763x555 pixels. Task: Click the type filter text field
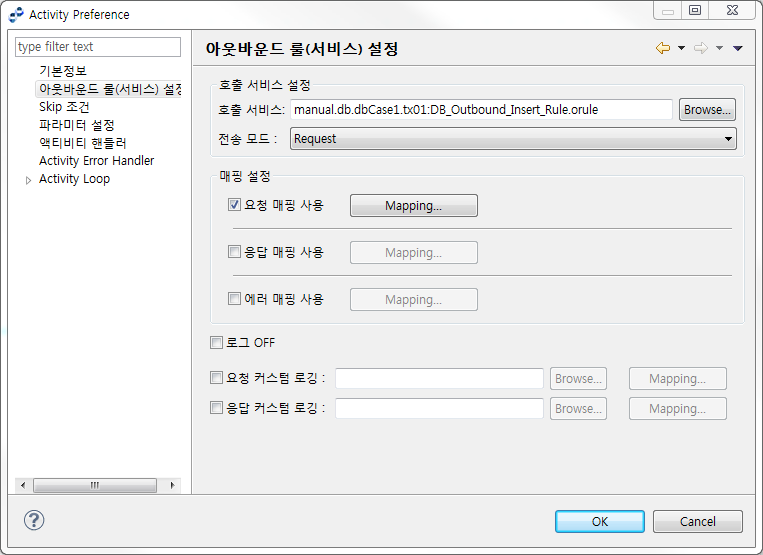coord(98,47)
